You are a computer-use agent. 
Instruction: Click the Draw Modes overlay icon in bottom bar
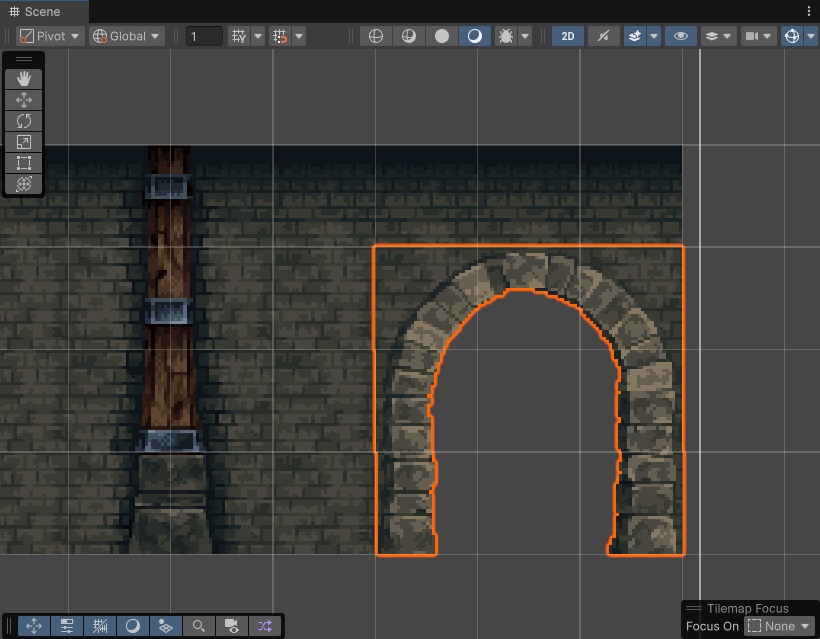pos(133,625)
